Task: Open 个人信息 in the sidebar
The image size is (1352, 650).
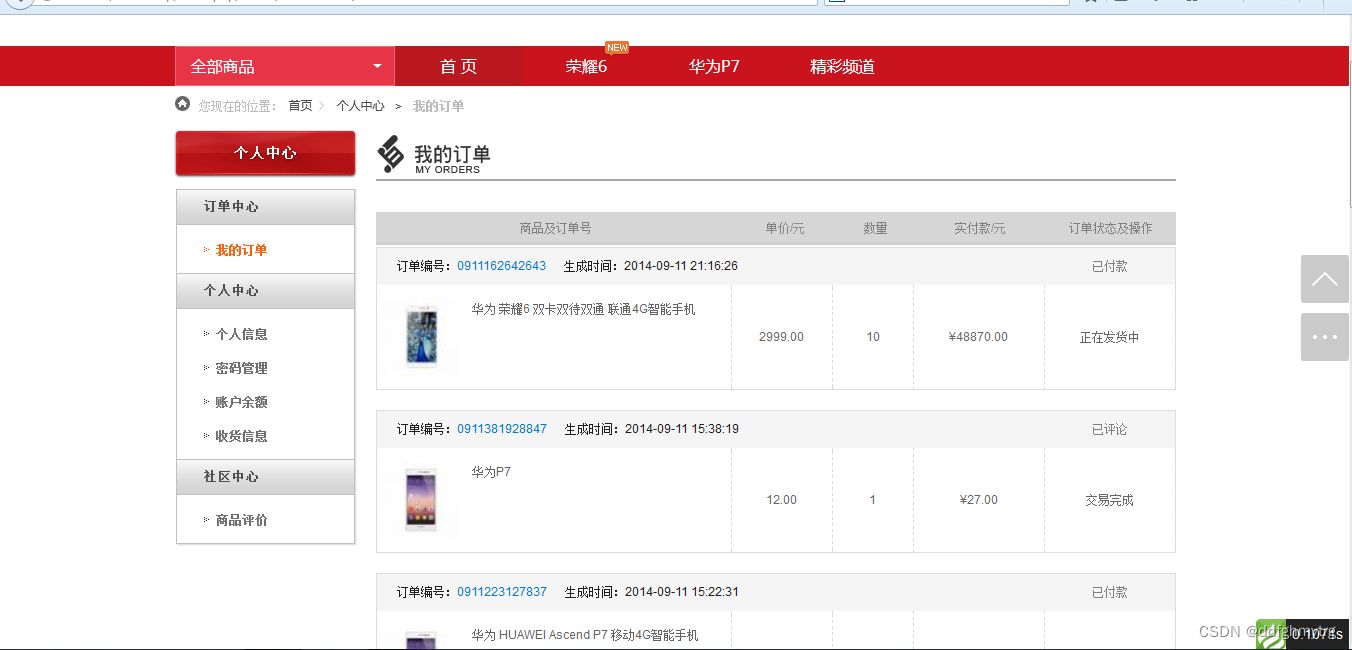Action: 240,333
